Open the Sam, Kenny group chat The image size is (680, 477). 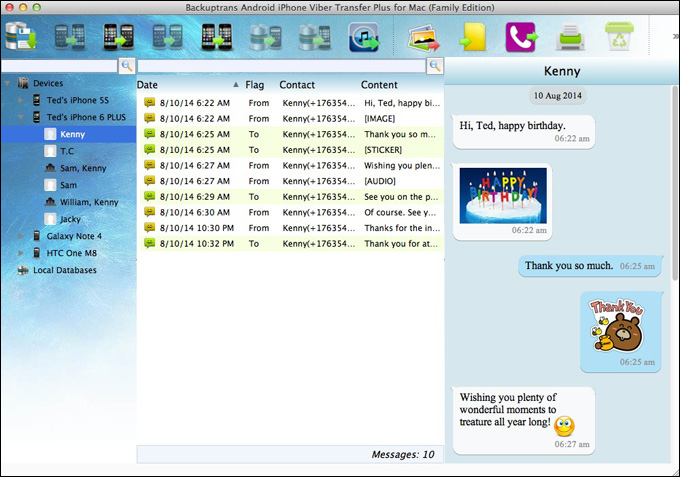(x=83, y=168)
